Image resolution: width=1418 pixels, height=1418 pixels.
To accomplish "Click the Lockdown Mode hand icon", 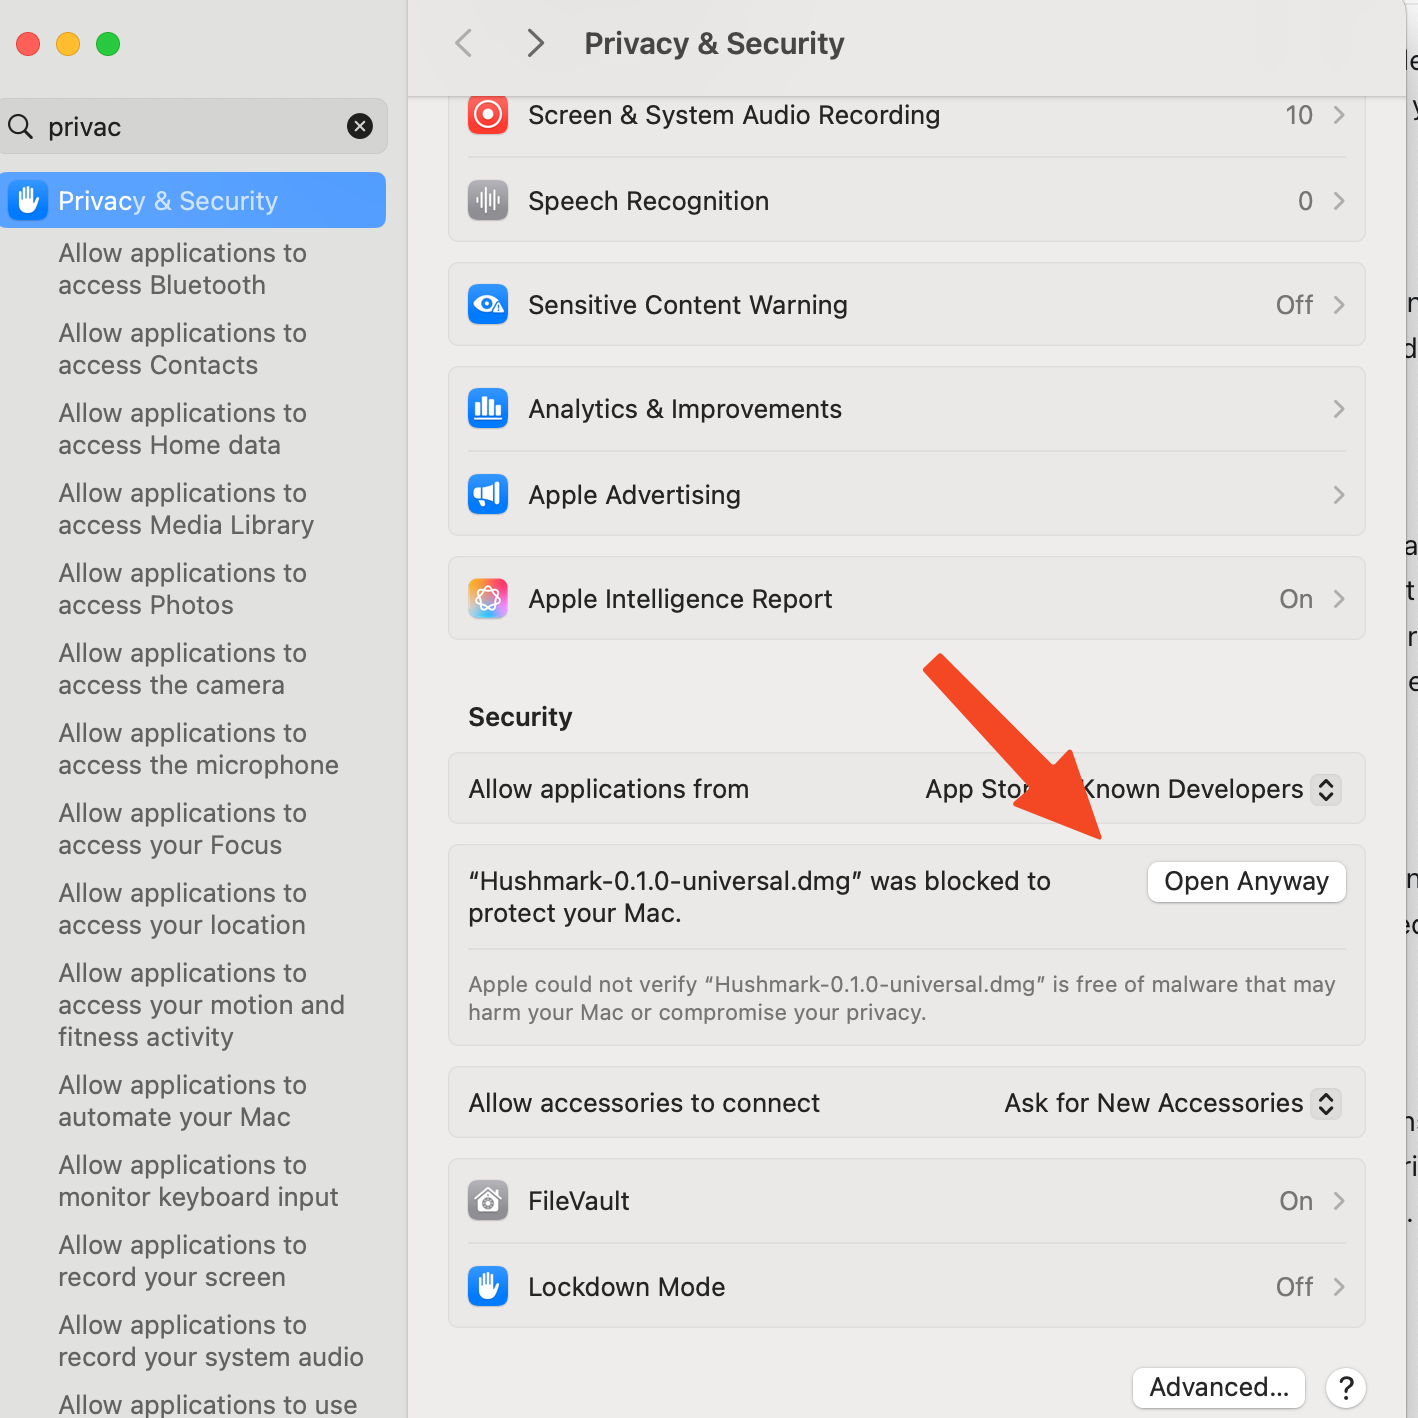I will pyautogui.click(x=488, y=1287).
